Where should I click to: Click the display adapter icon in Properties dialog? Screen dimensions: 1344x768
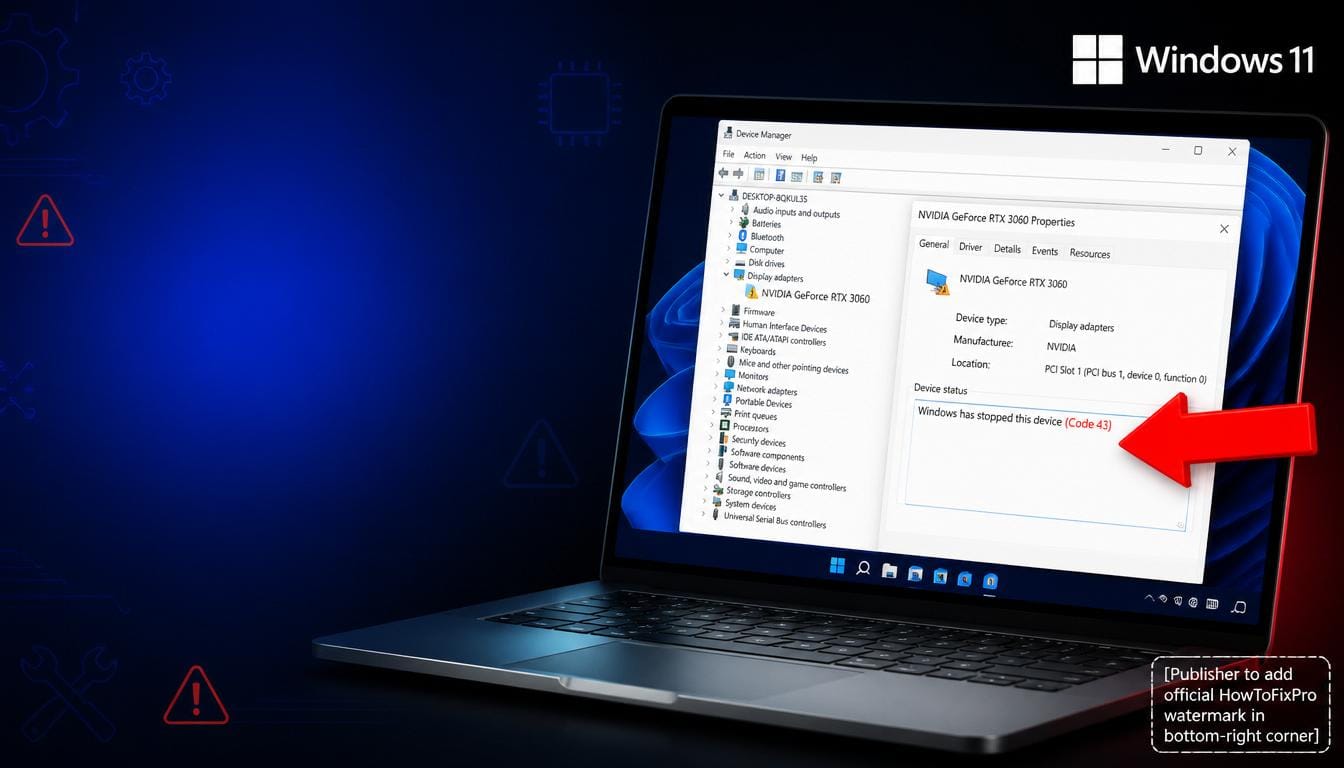click(x=937, y=281)
